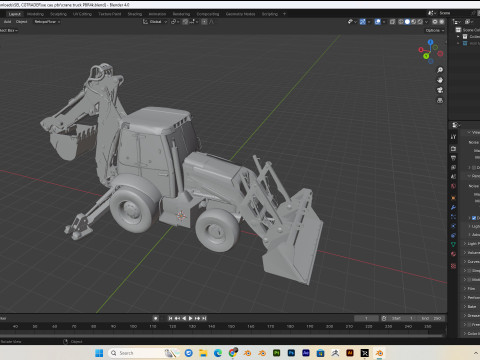Open the Particles properties tab
This screenshot has width=480, height=360.
453,217
